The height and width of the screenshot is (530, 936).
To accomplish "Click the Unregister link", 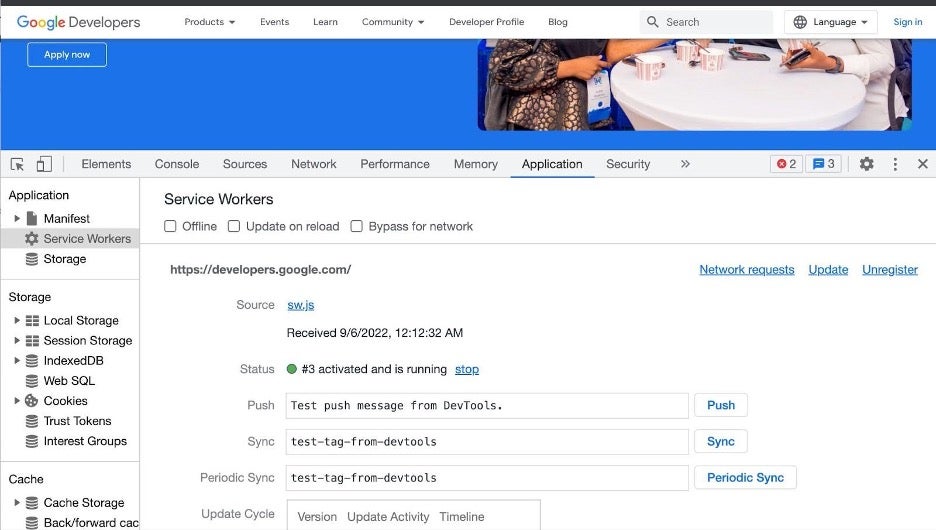I will tap(889, 270).
